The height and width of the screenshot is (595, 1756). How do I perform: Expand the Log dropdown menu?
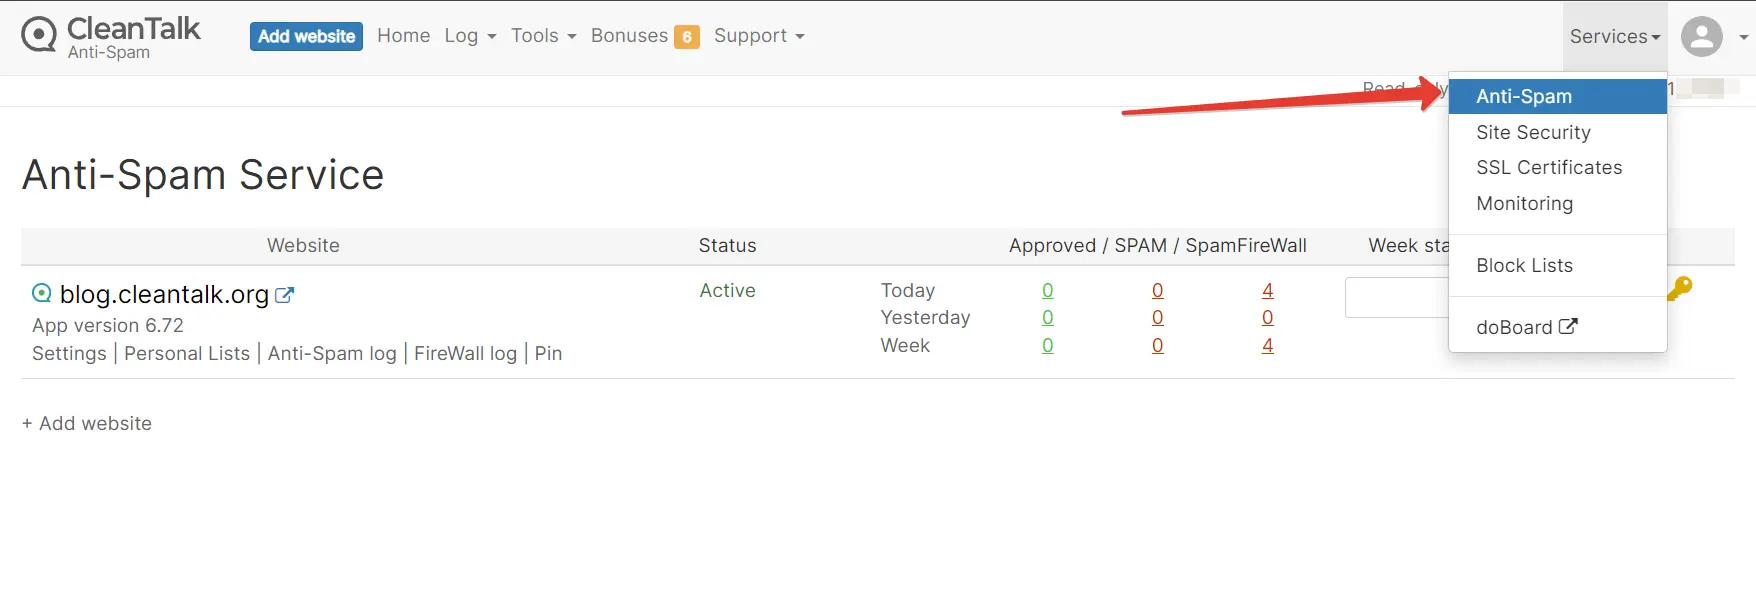coord(470,36)
